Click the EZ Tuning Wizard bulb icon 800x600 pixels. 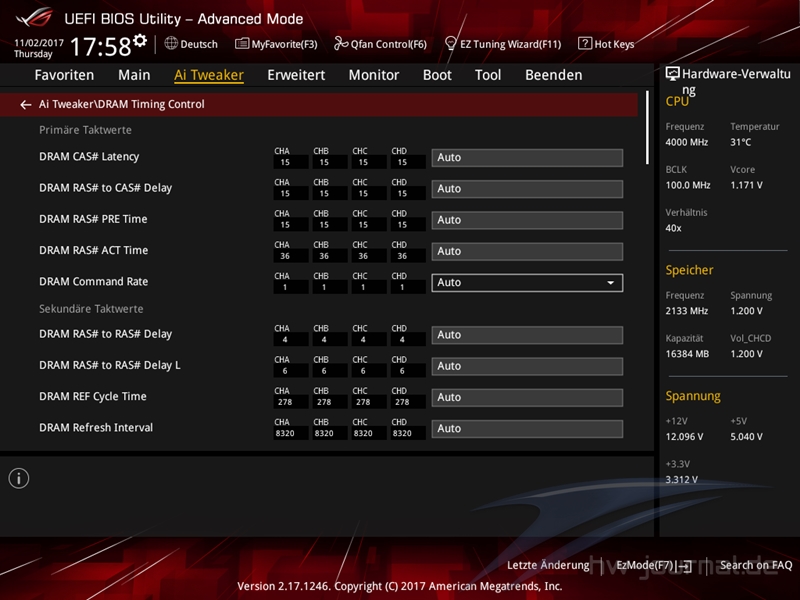(x=451, y=43)
